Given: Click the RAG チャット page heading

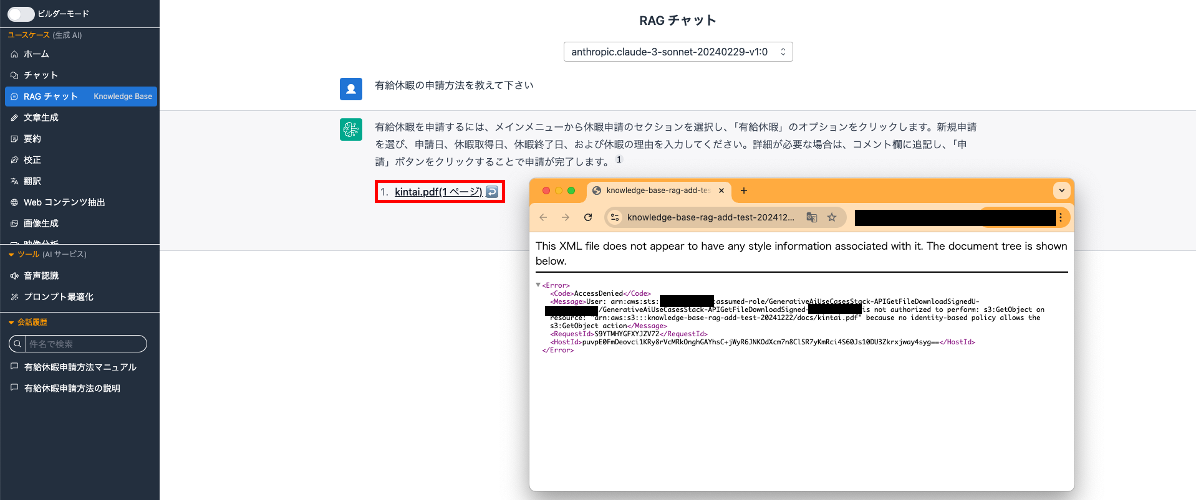Looking at the screenshot, I should tap(678, 20).
